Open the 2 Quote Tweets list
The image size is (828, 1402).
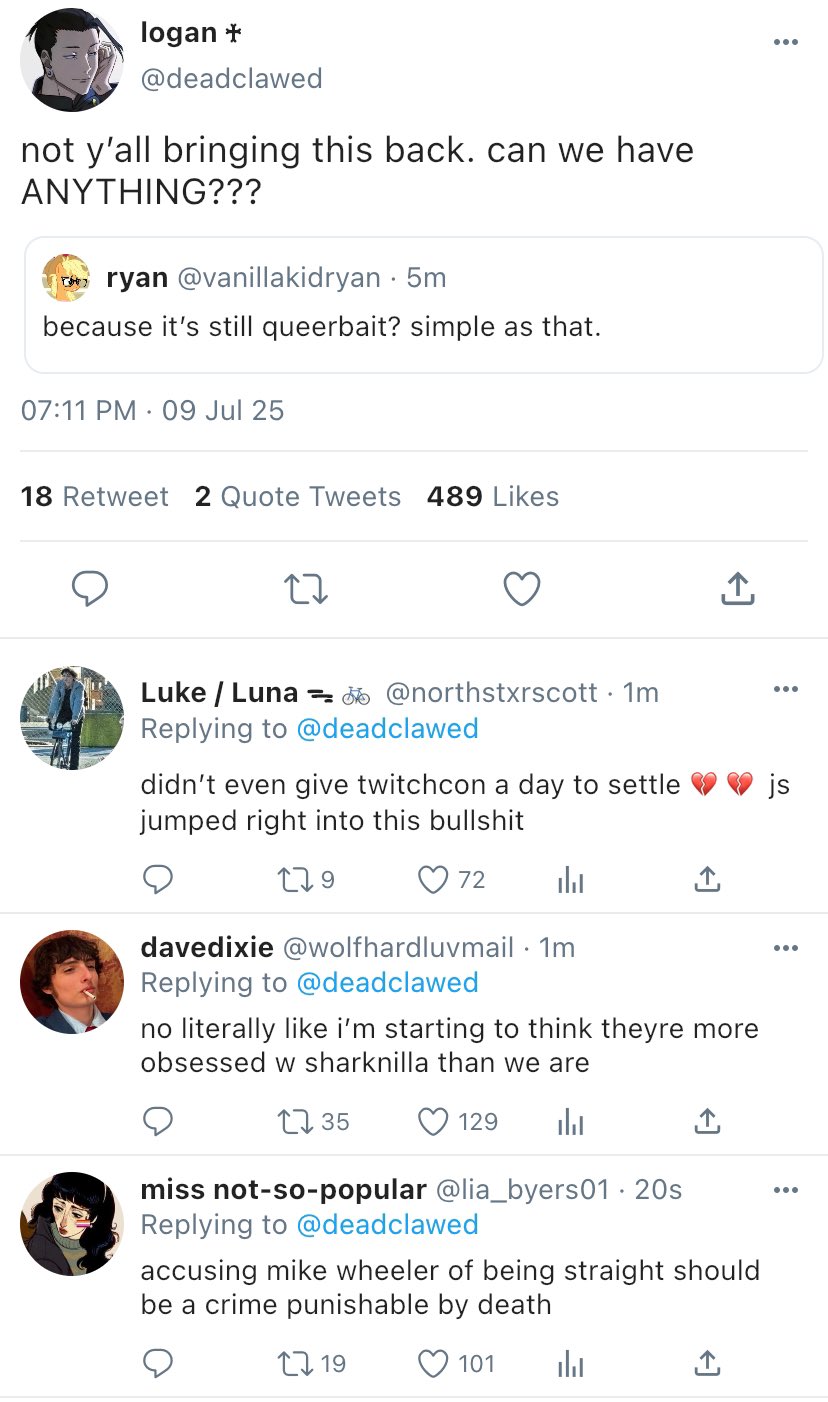pos(298,496)
